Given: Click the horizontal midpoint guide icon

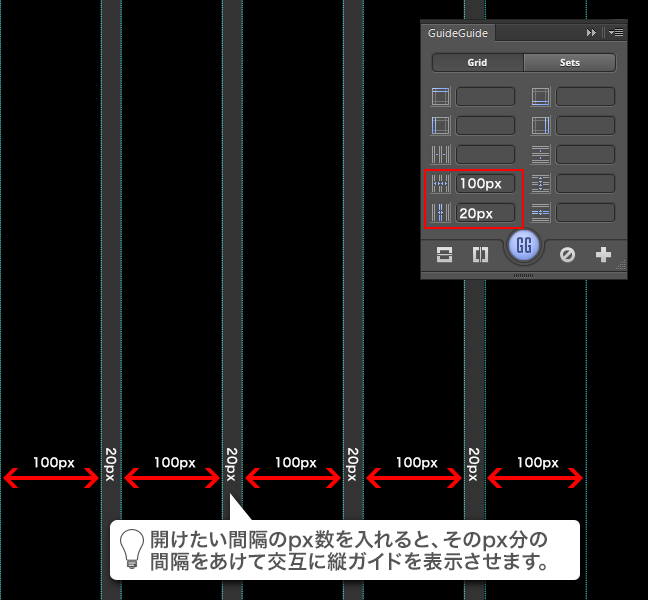Looking at the screenshot, I should tap(445, 255).
